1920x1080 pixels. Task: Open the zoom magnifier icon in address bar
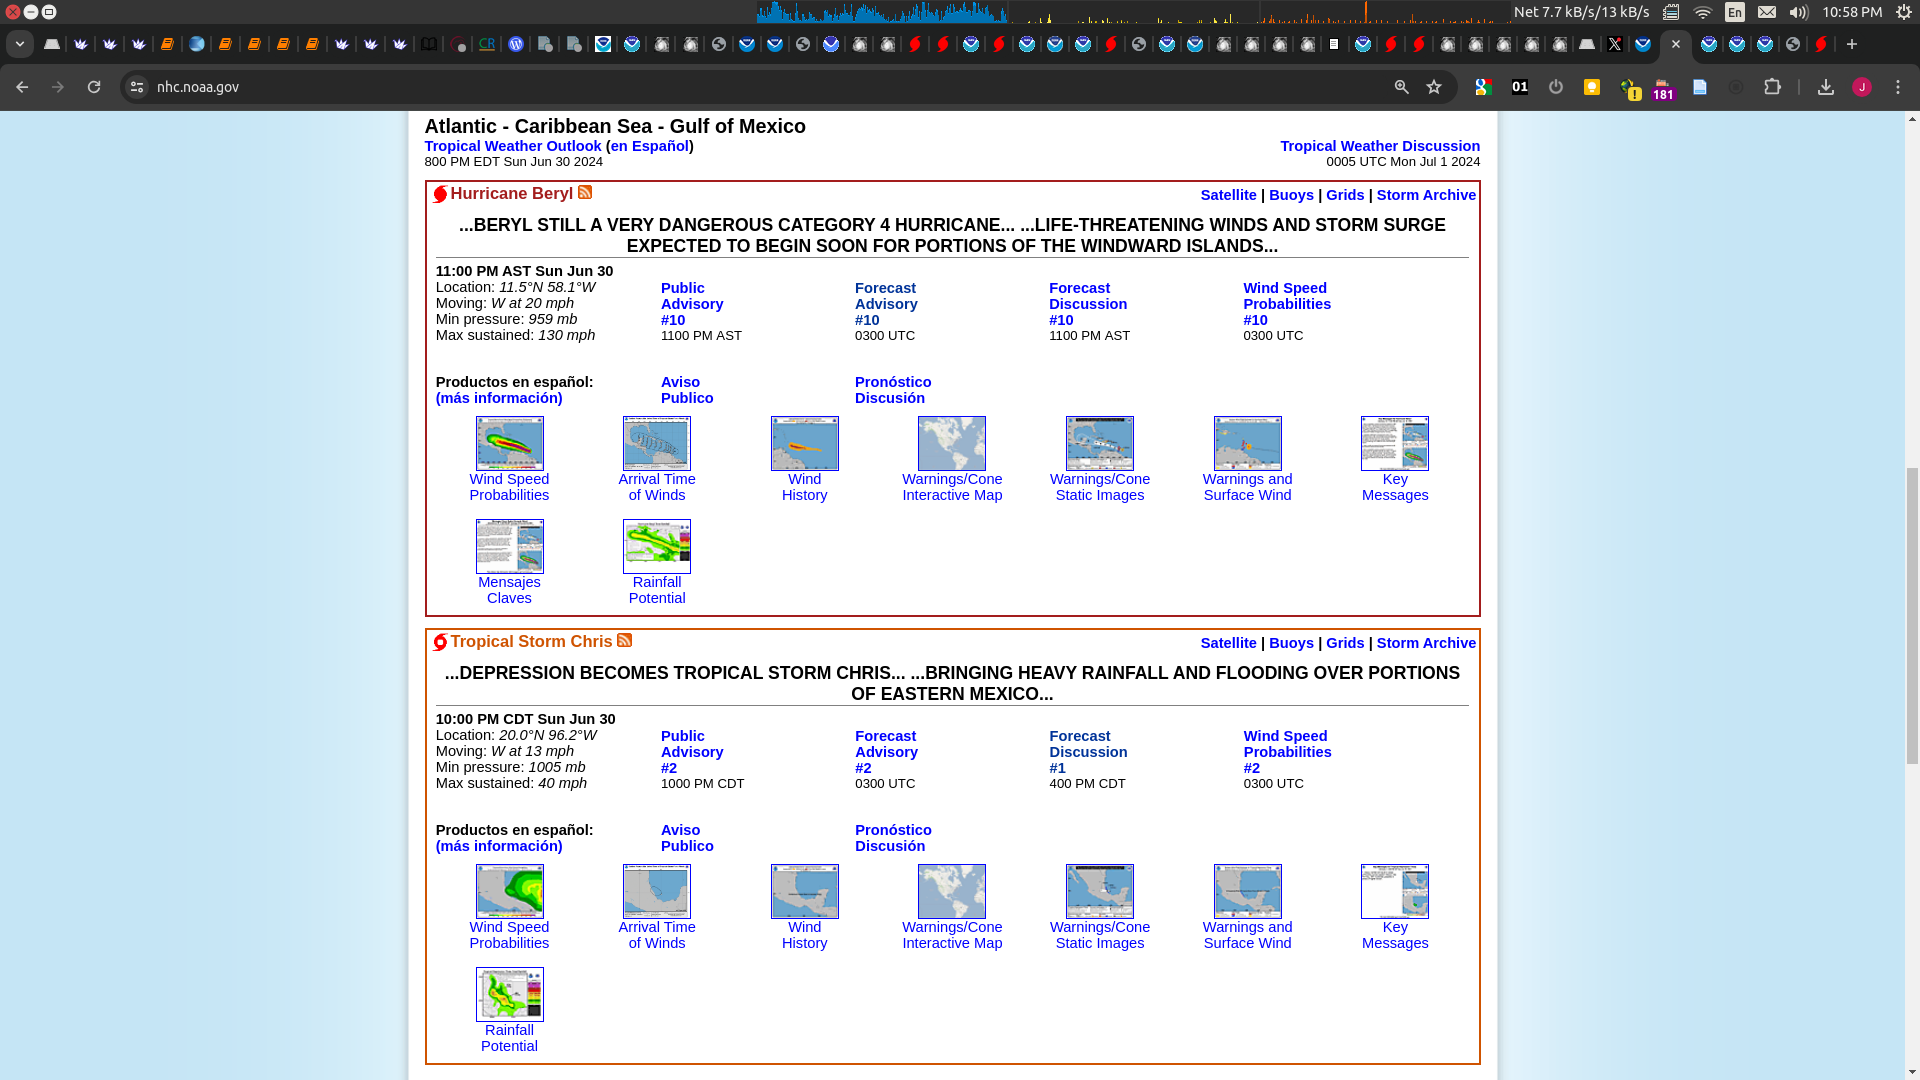click(1402, 87)
